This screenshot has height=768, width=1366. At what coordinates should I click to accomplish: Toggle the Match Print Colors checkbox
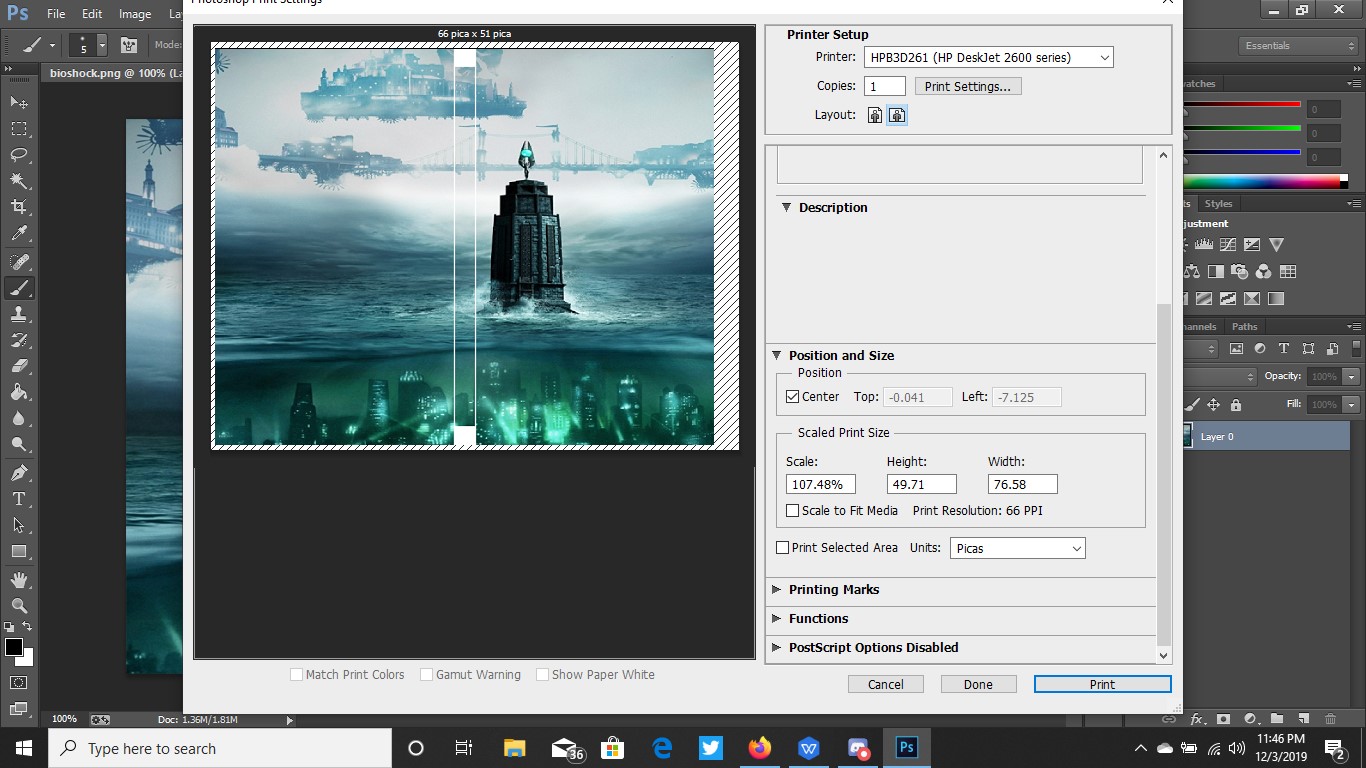coord(296,675)
